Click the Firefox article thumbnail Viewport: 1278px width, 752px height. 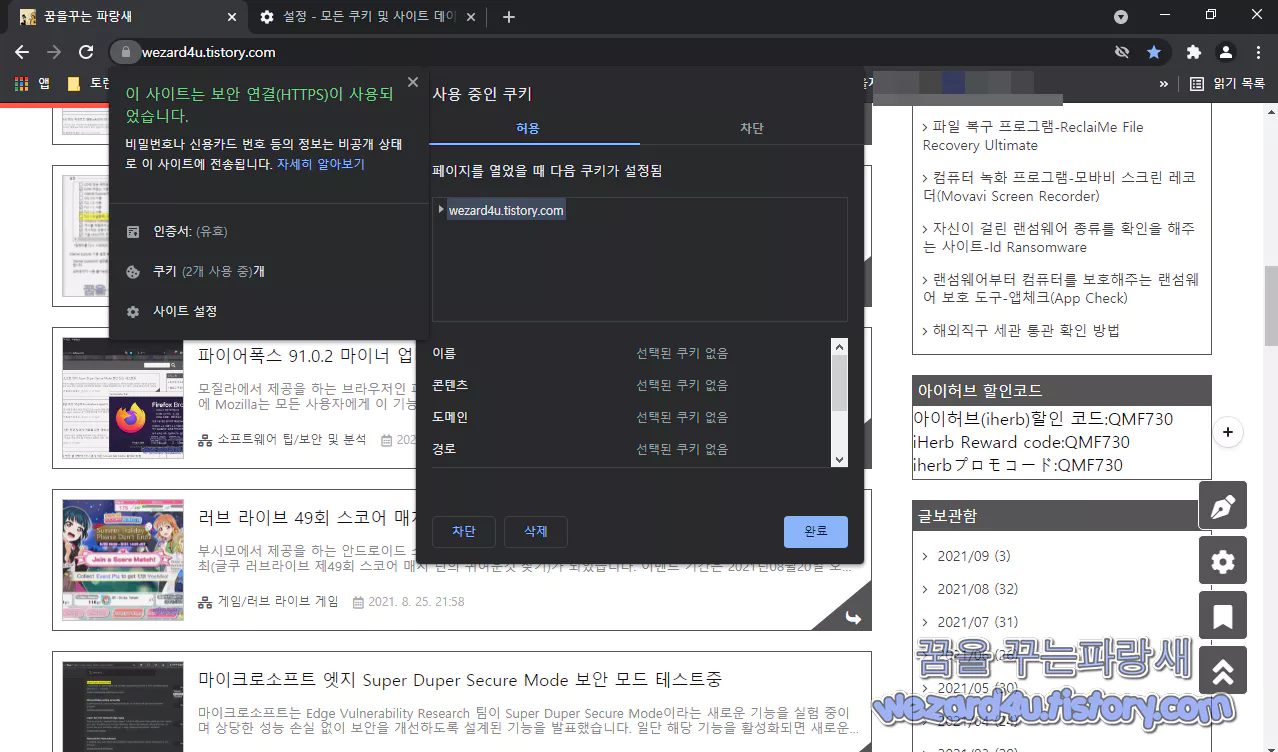[x=122, y=399]
